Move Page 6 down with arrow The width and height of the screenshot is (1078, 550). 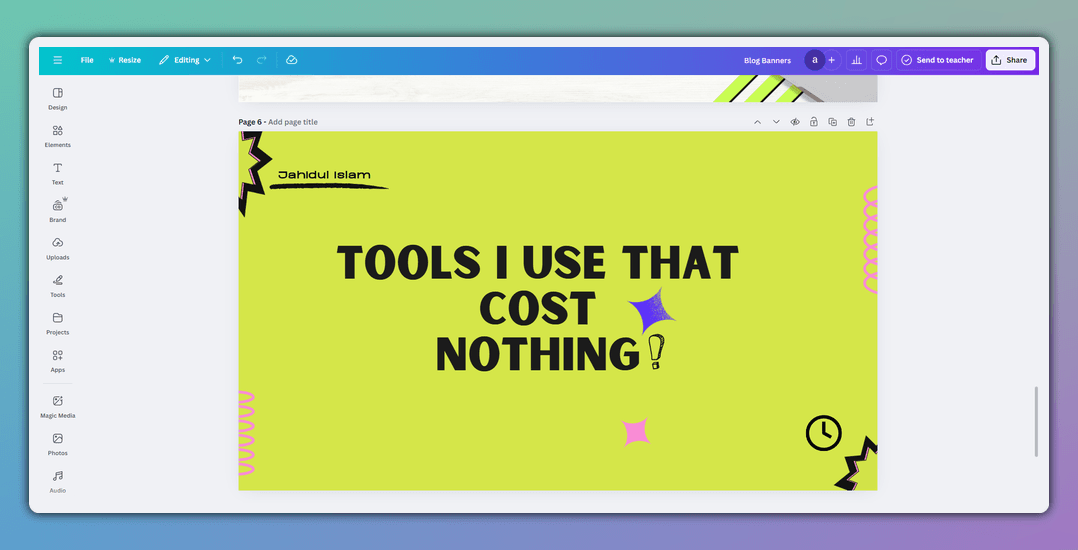point(776,122)
